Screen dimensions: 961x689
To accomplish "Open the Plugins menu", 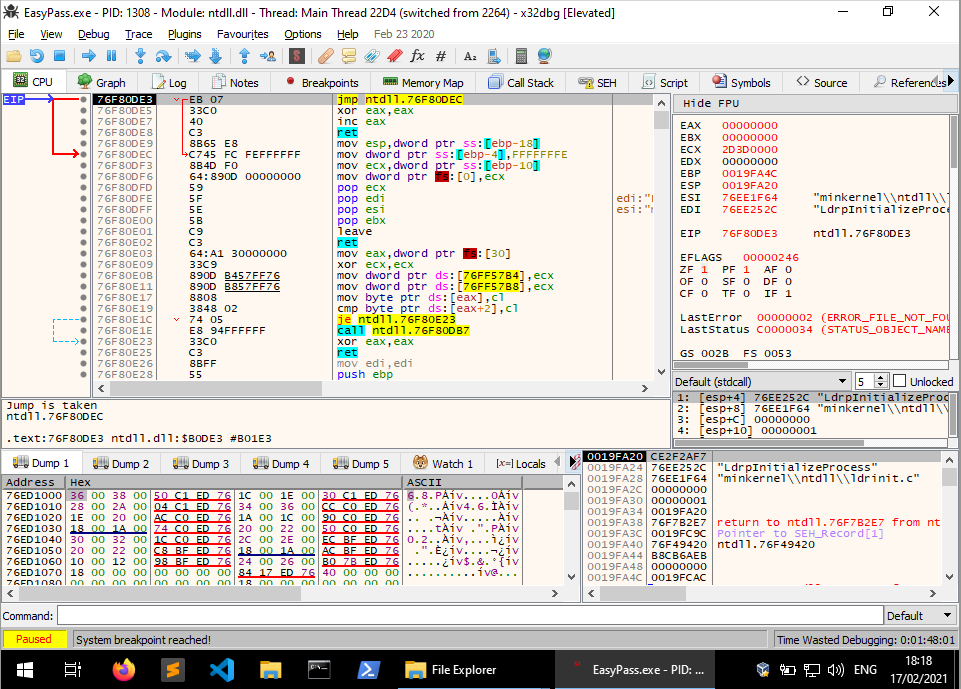I will pyautogui.click(x=184, y=34).
